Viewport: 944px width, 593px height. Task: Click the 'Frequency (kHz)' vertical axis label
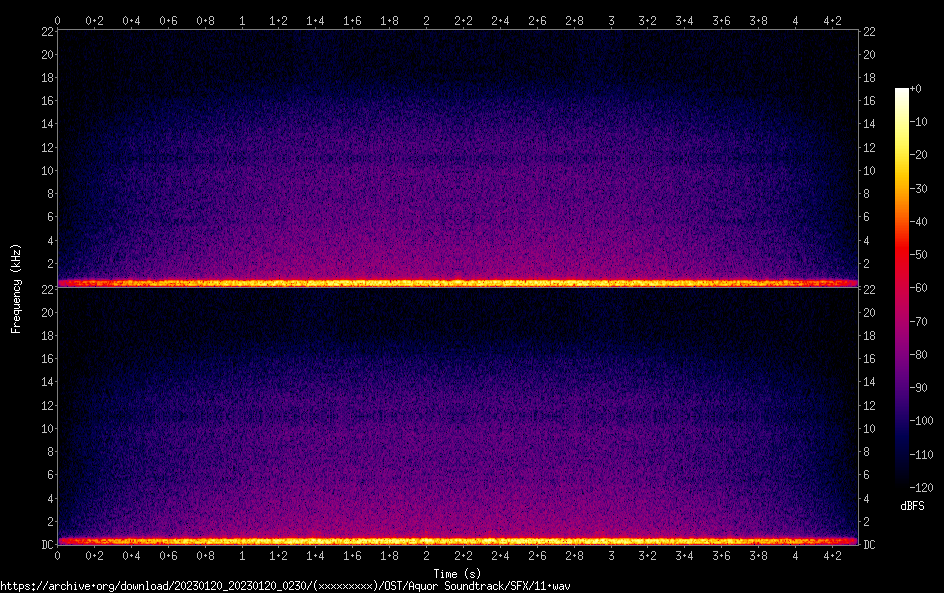[x=16, y=288]
